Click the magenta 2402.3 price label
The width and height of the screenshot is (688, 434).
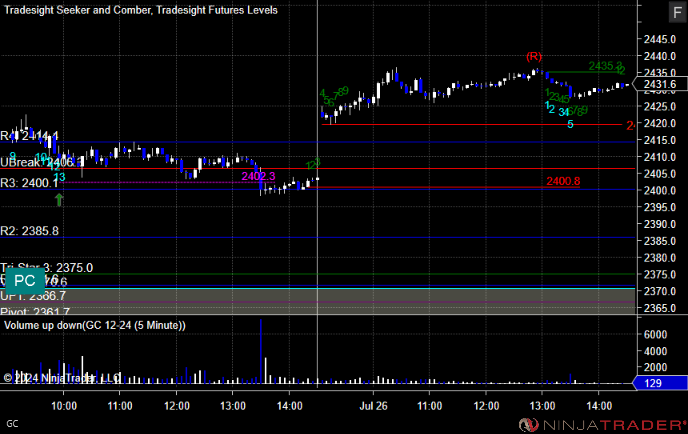point(258,176)
